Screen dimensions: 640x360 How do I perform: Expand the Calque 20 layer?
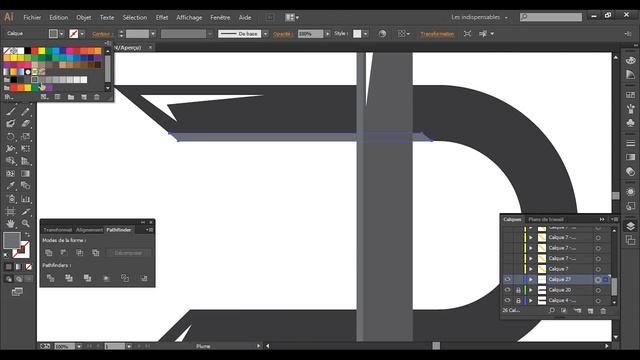(531, 290)
